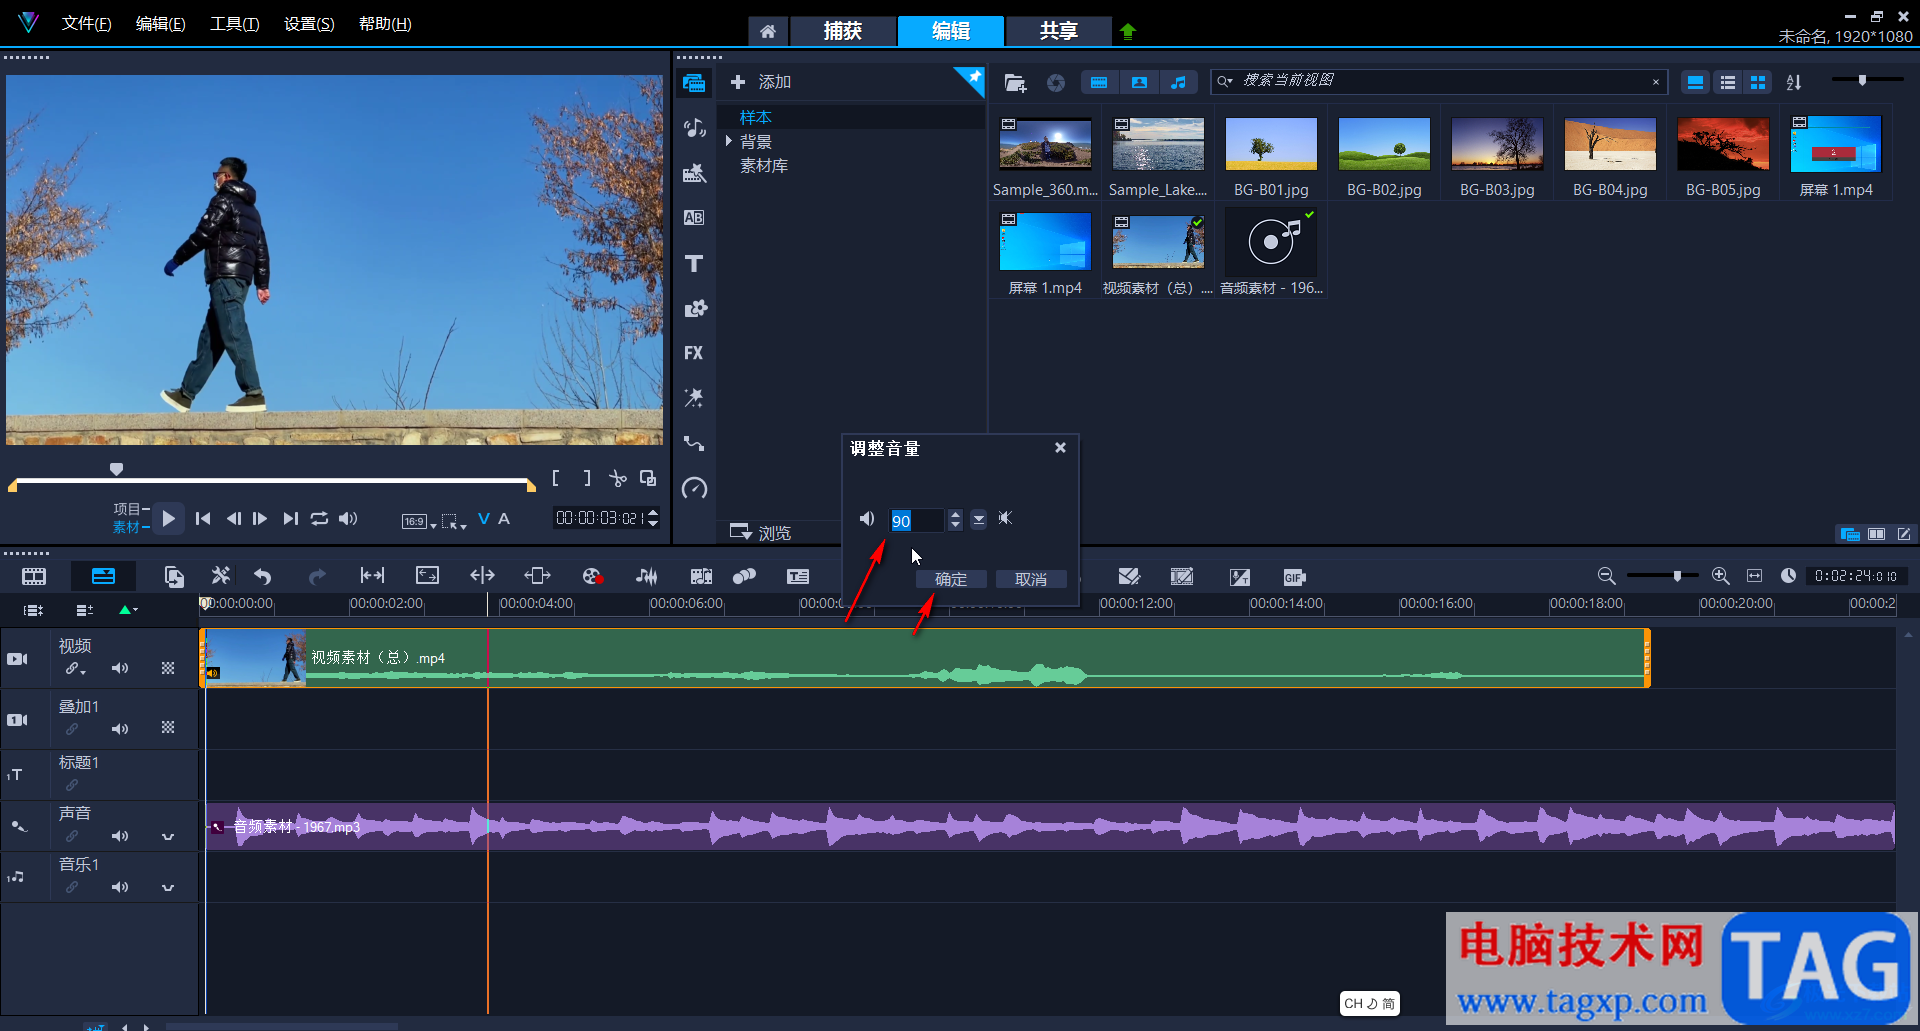Open the Subtitle Editor tool
The height and width of the screenshot is (1031, 1920).
798,576
